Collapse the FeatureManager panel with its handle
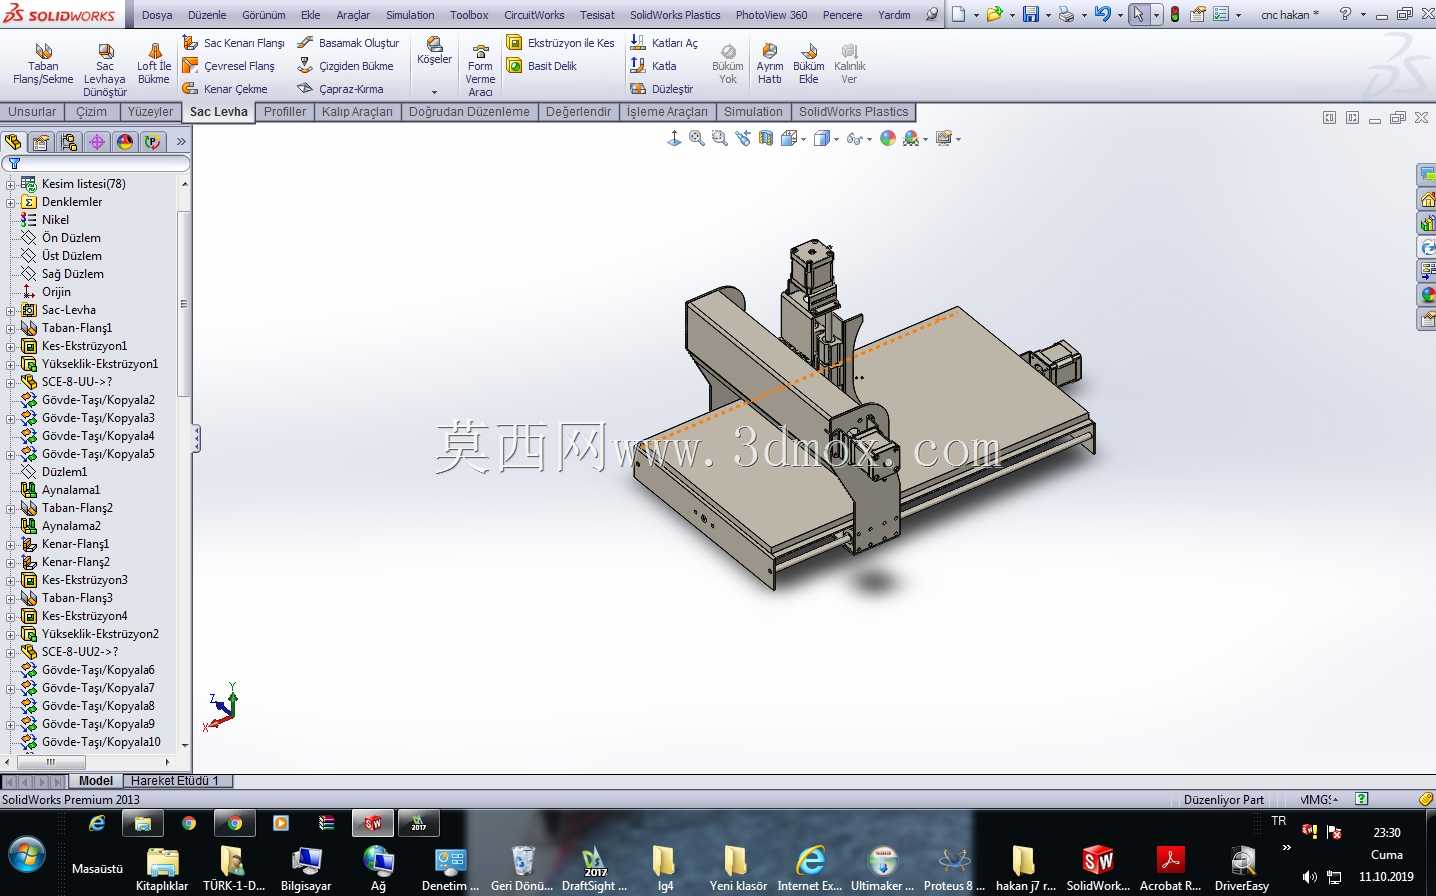 pos(196,438)
